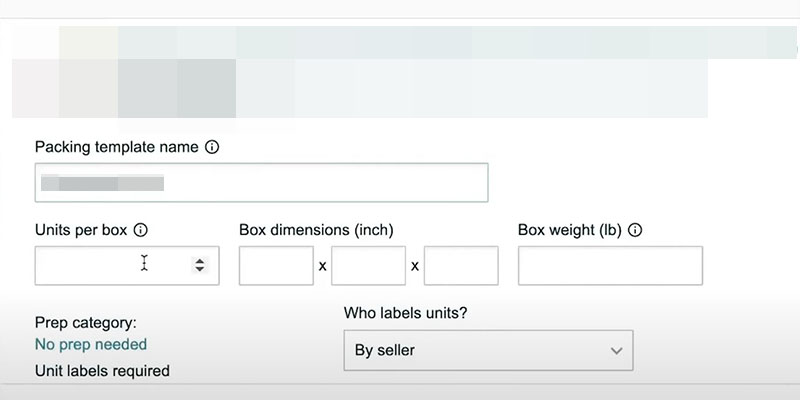Viewport: 800px width, 400px height.
Task: Click the info icon next to Units per box
Action: coord(141,229)
